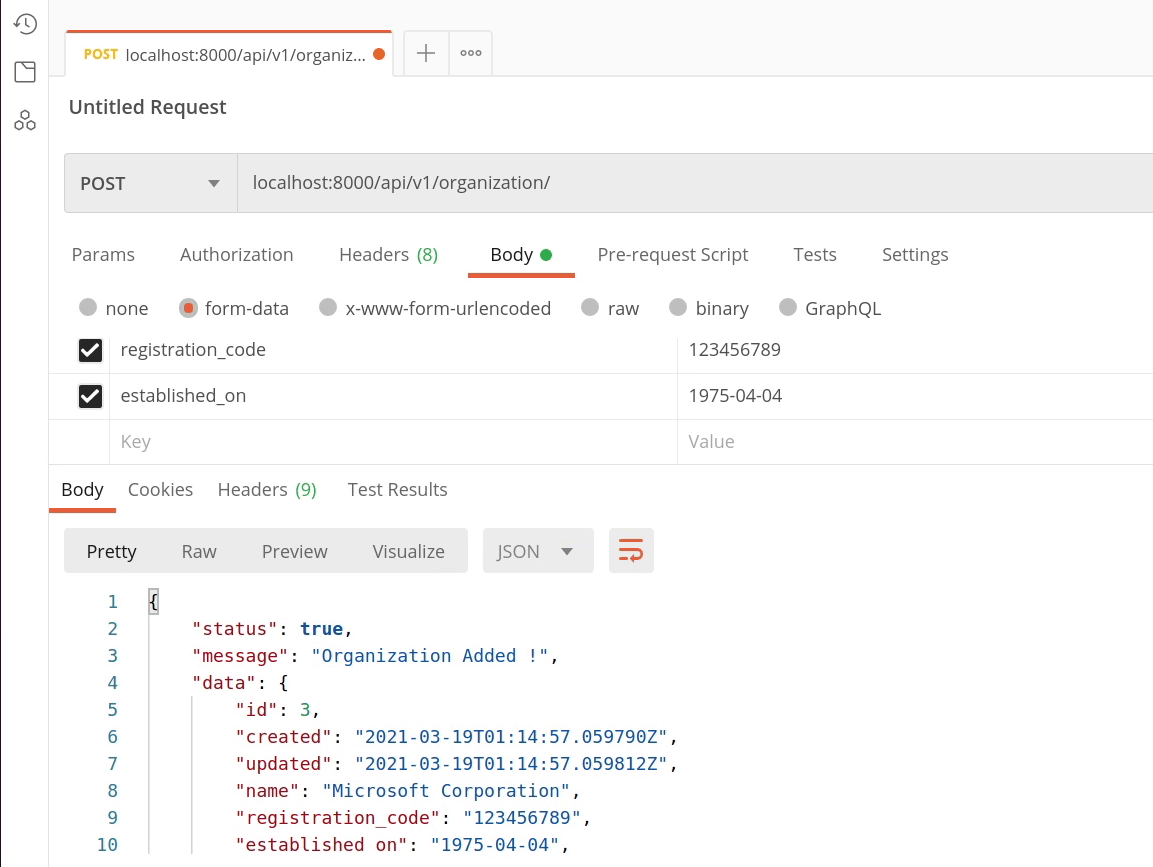
Task: Toggle line wrap icon in response toolbar
Action: [x=631, y=551]
